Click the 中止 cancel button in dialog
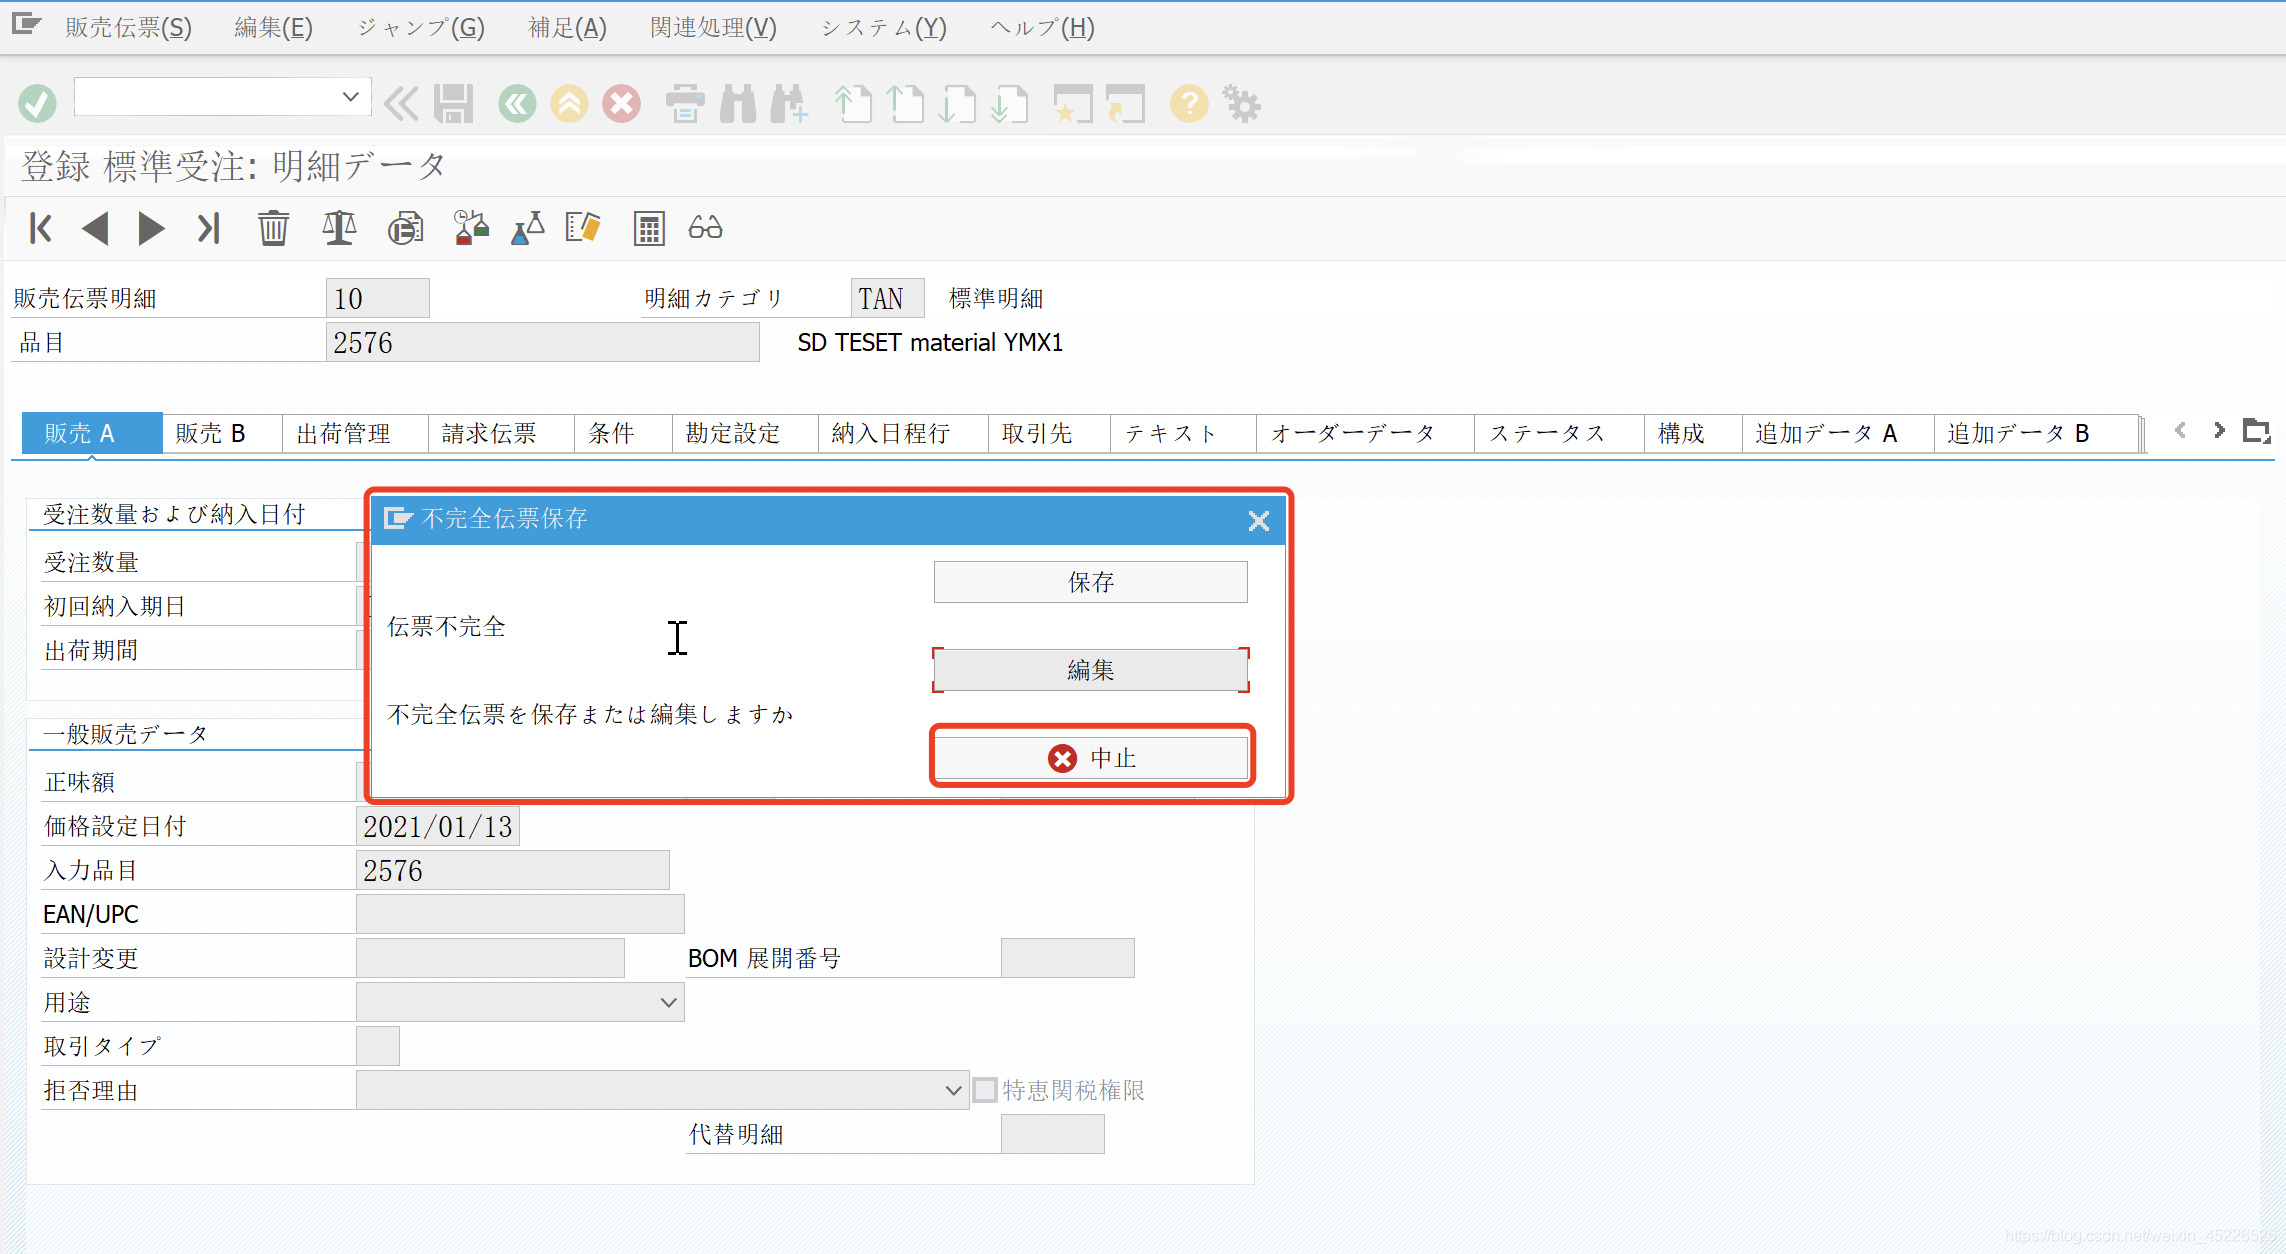The image size is (2286, 1254). 1090,758
